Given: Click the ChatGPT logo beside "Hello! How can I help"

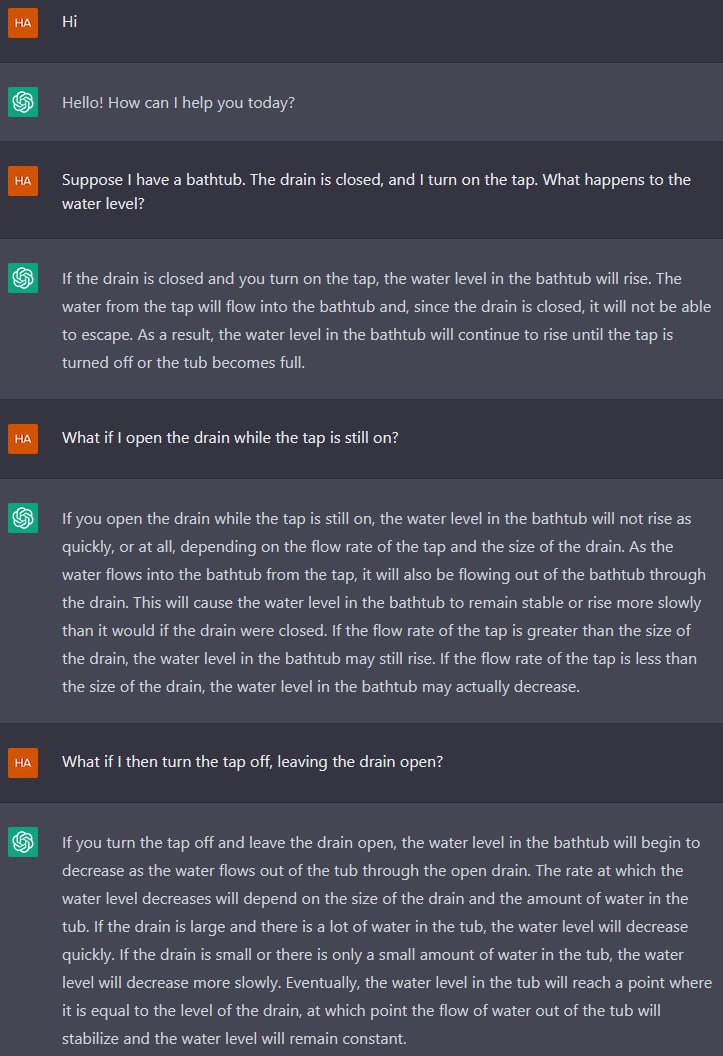Looking at the screenshot, I should tap(23, 102).
